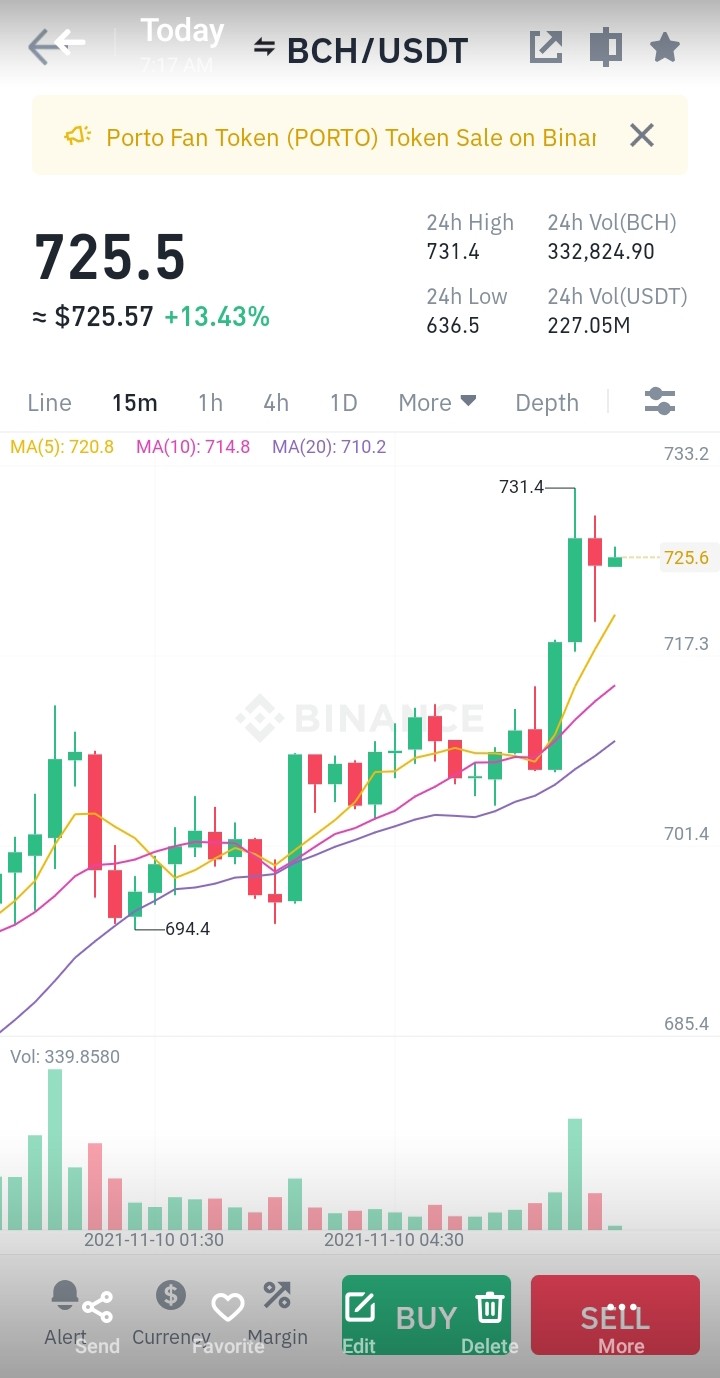Tap the green BUY button
The height and width of the screenshot is (1378, 720).
[x=426, y=1316]
